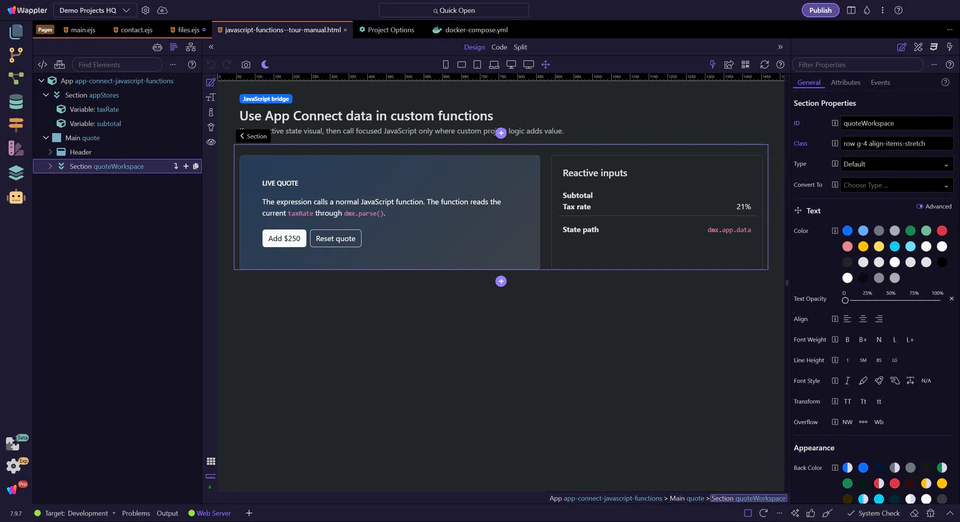Viewport: 960px width, 522px height.
Task: Toggle the grid overlay icon at canvas bottom
Action: [x=211, y=461]
